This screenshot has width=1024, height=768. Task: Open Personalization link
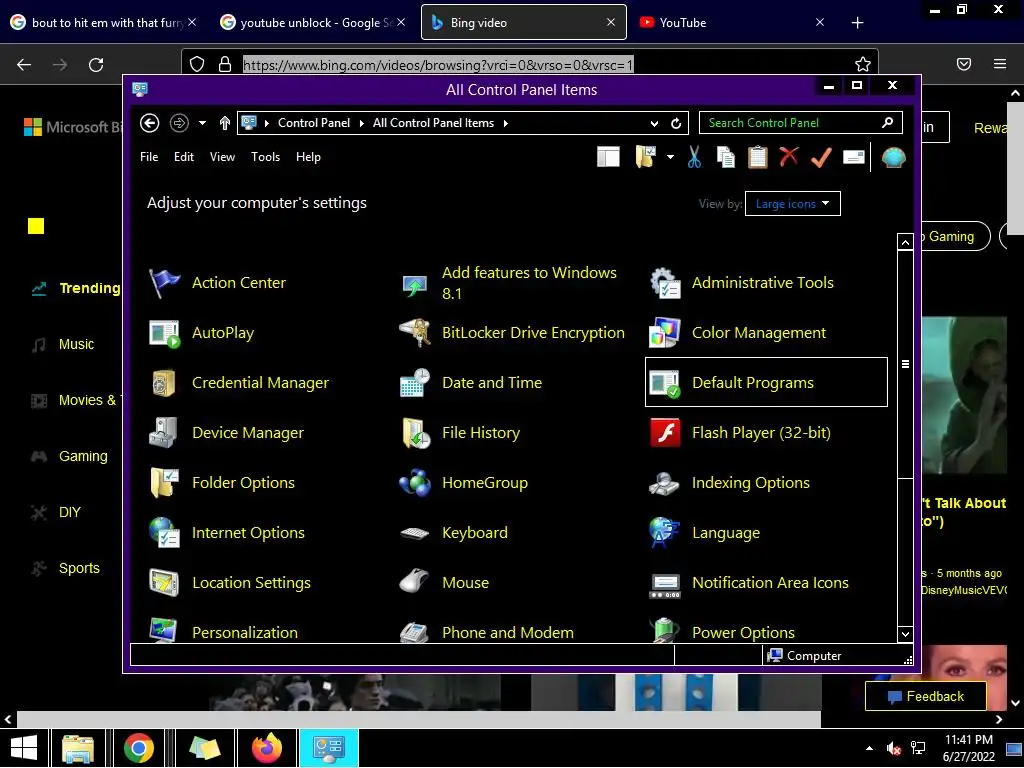pos(245,633)
